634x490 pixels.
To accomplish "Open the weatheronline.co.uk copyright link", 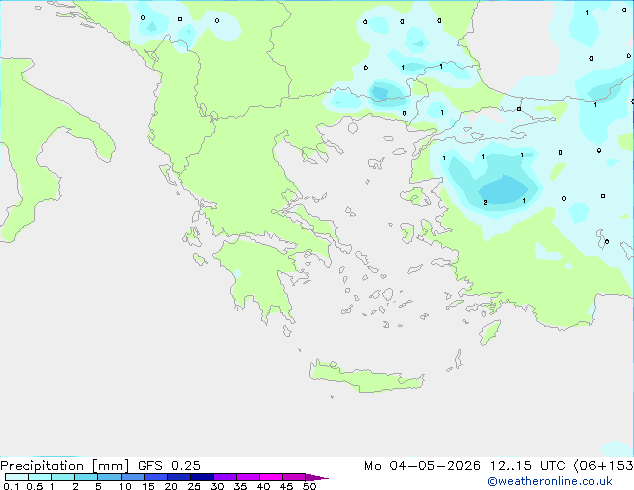I will tap(550, 481).
